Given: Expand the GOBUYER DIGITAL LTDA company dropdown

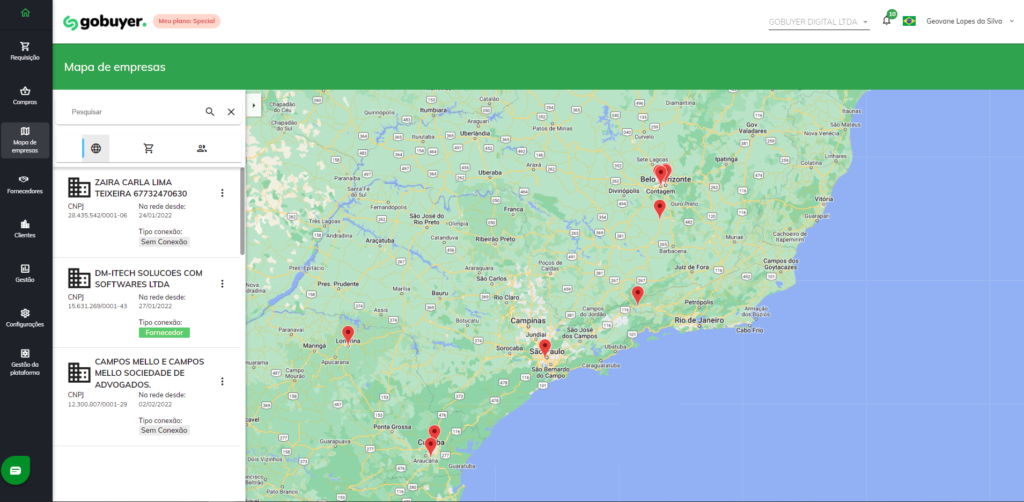Looking at the screenshot, I should [x=818, y=21].
